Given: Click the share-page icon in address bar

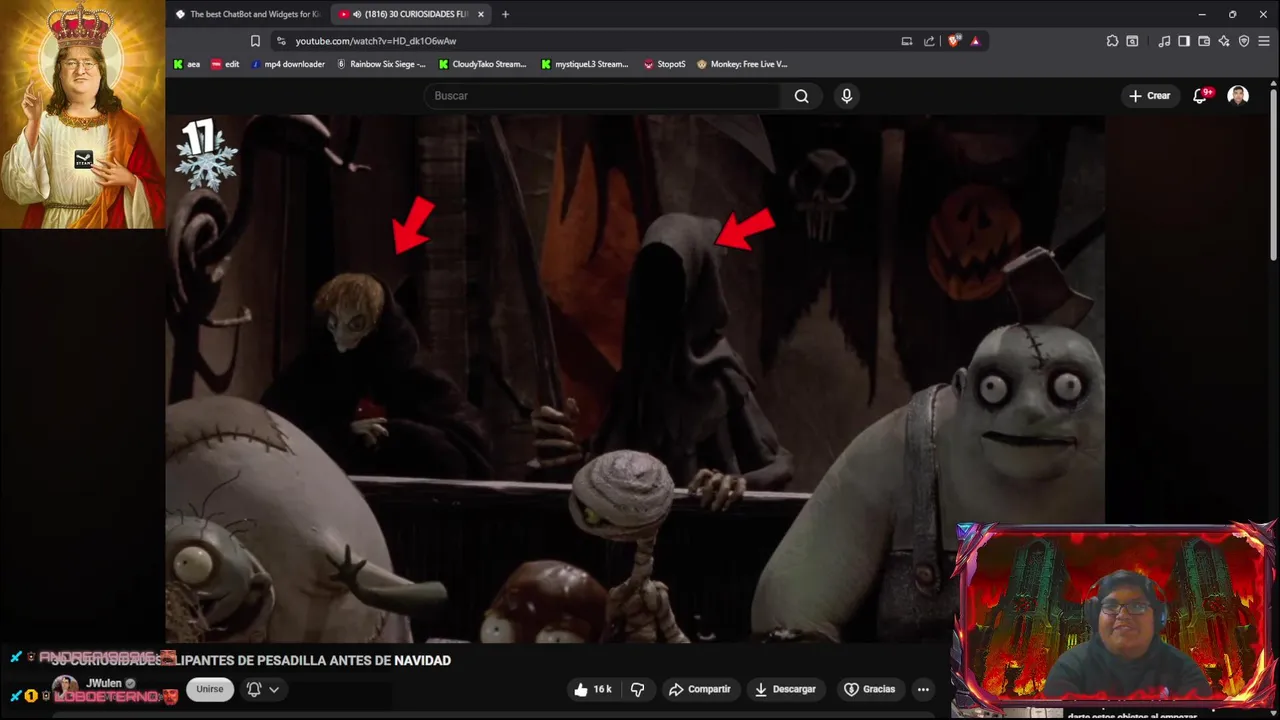Looking at the screenshot, I should (x=929, y=41).
